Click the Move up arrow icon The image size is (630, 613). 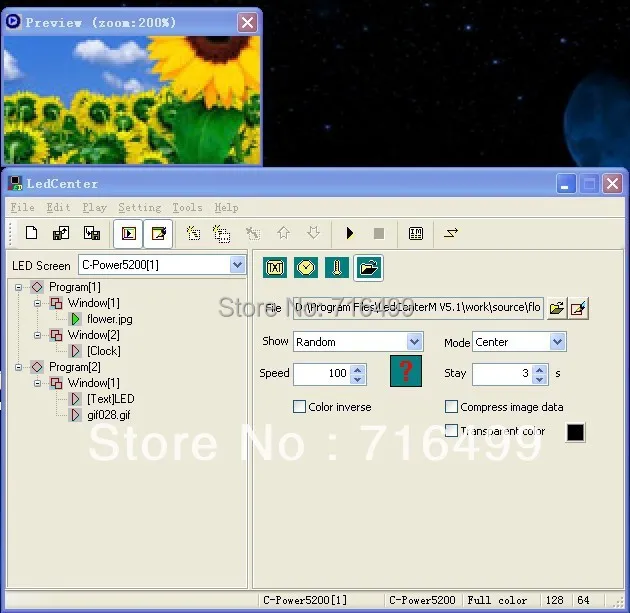pos(284,233)
